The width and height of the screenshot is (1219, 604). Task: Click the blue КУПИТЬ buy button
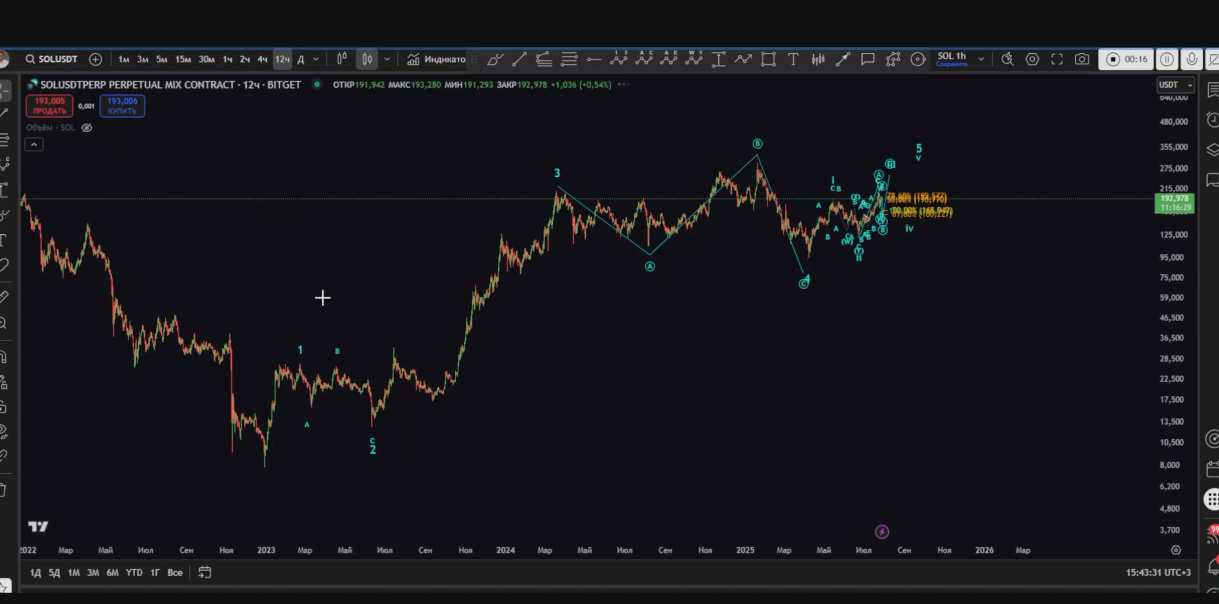click(x=122, y=105)
